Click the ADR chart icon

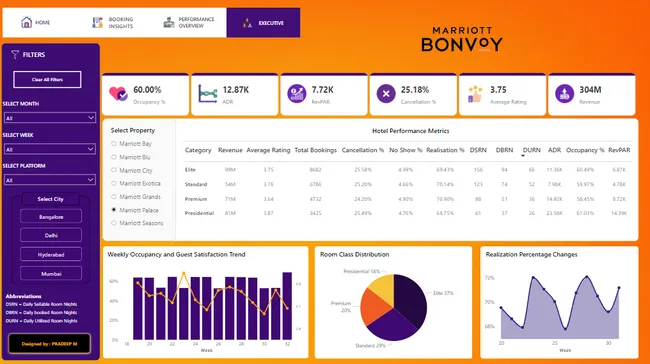[208, 94]
